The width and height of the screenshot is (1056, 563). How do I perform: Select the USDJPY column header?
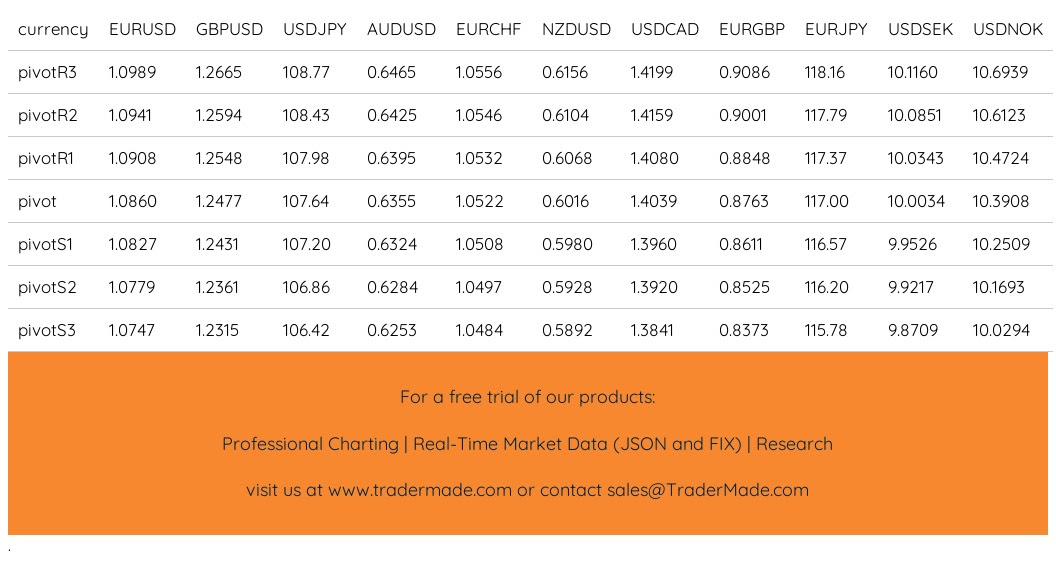tap(315, 30)
